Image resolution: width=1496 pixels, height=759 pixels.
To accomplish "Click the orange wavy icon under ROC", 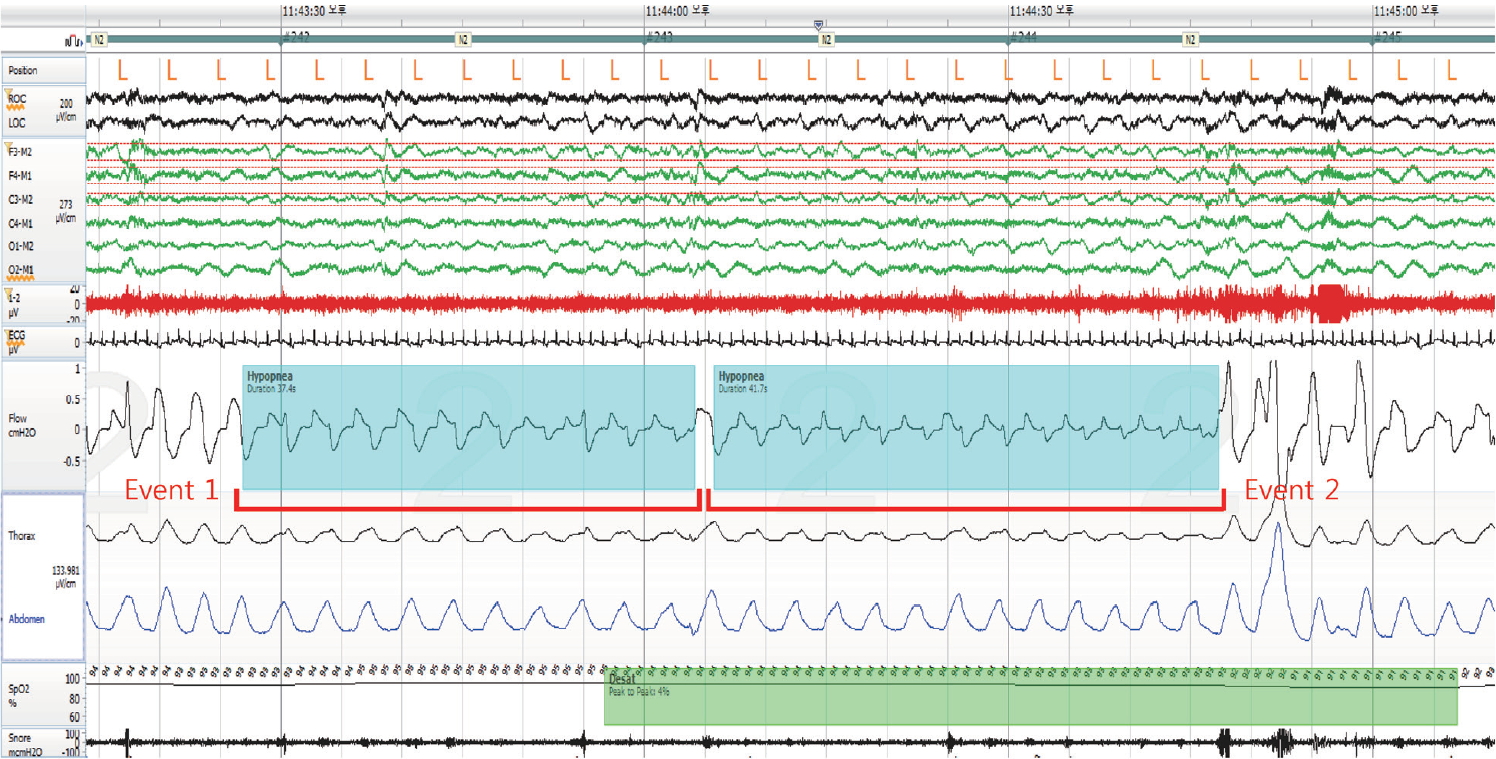I will click(15, 107).
